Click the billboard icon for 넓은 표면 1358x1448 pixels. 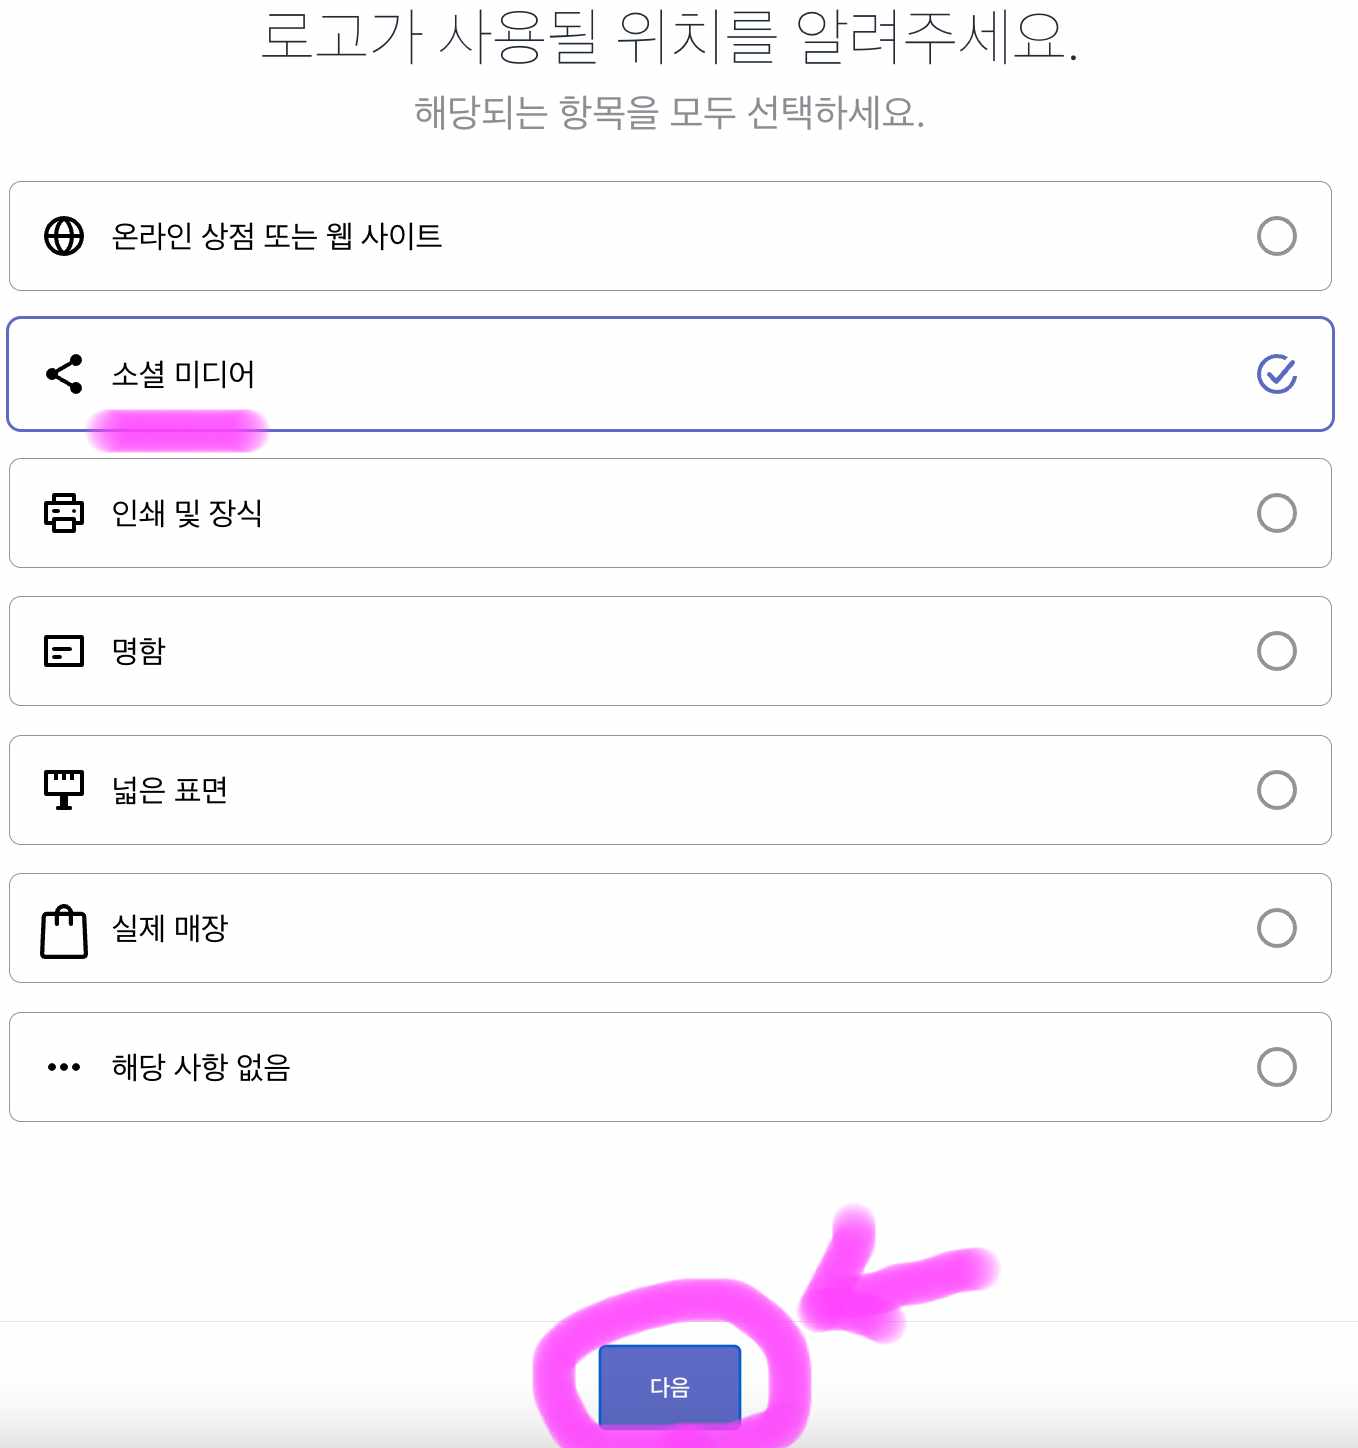64,789
